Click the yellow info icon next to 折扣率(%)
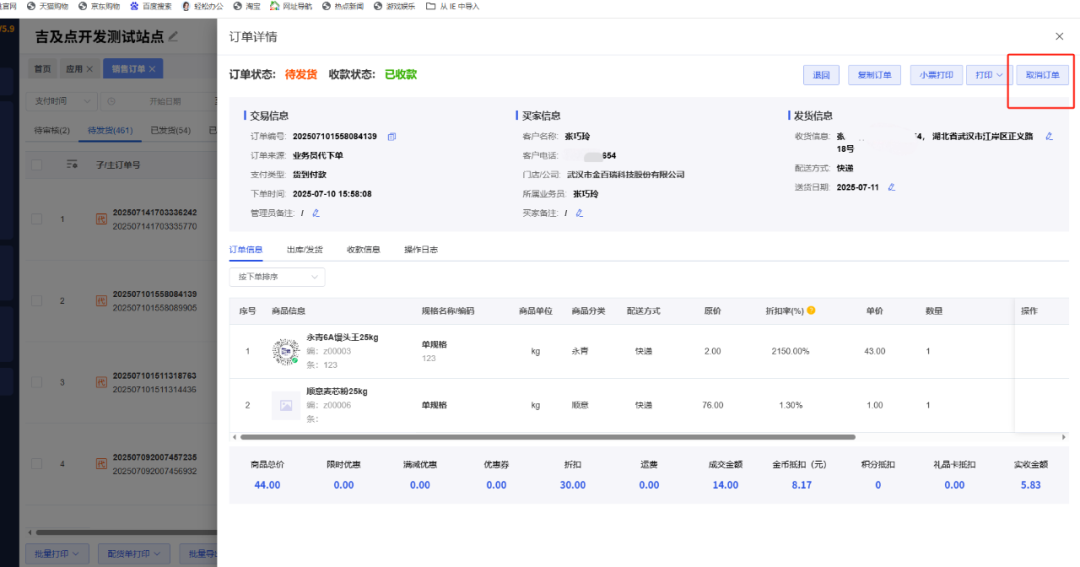The image size is (1080, 567). pos(811,311)
